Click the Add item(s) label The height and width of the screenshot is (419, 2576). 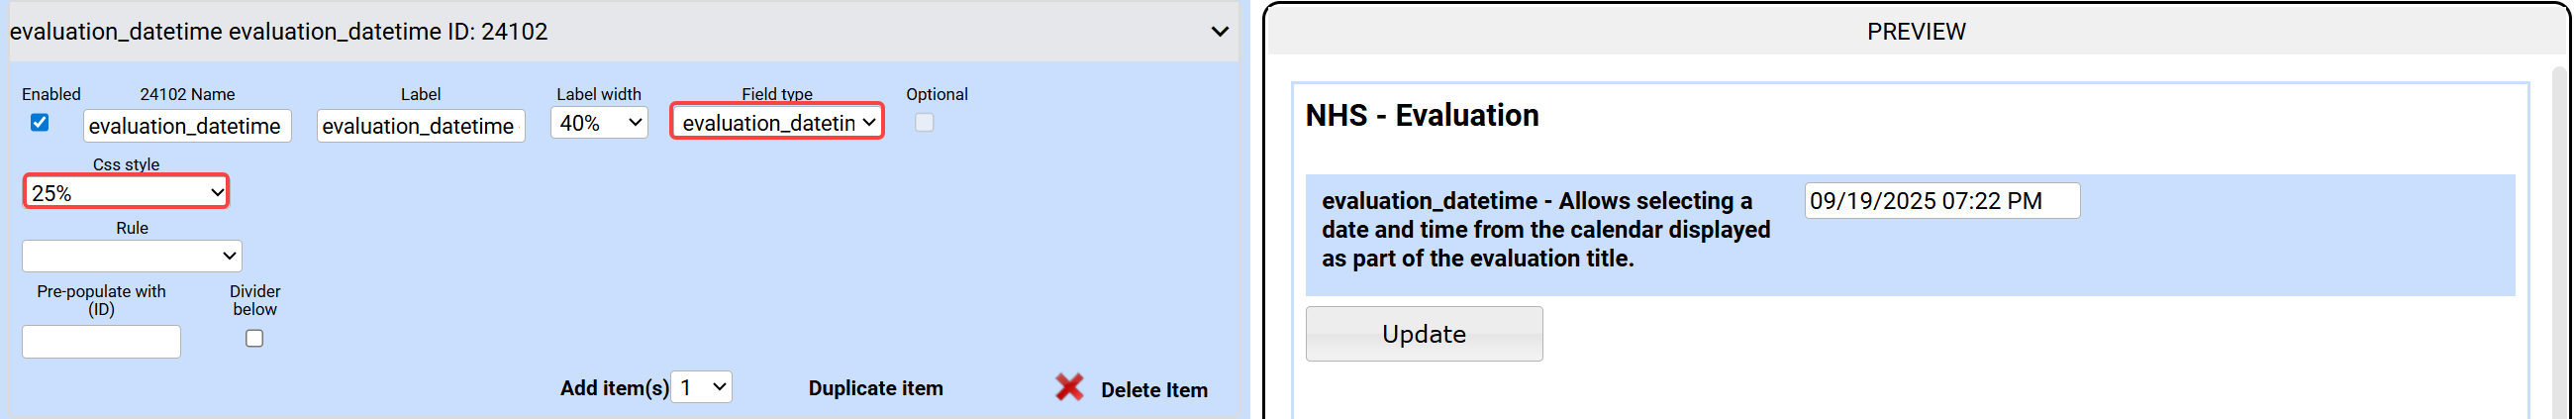point(613,389)
